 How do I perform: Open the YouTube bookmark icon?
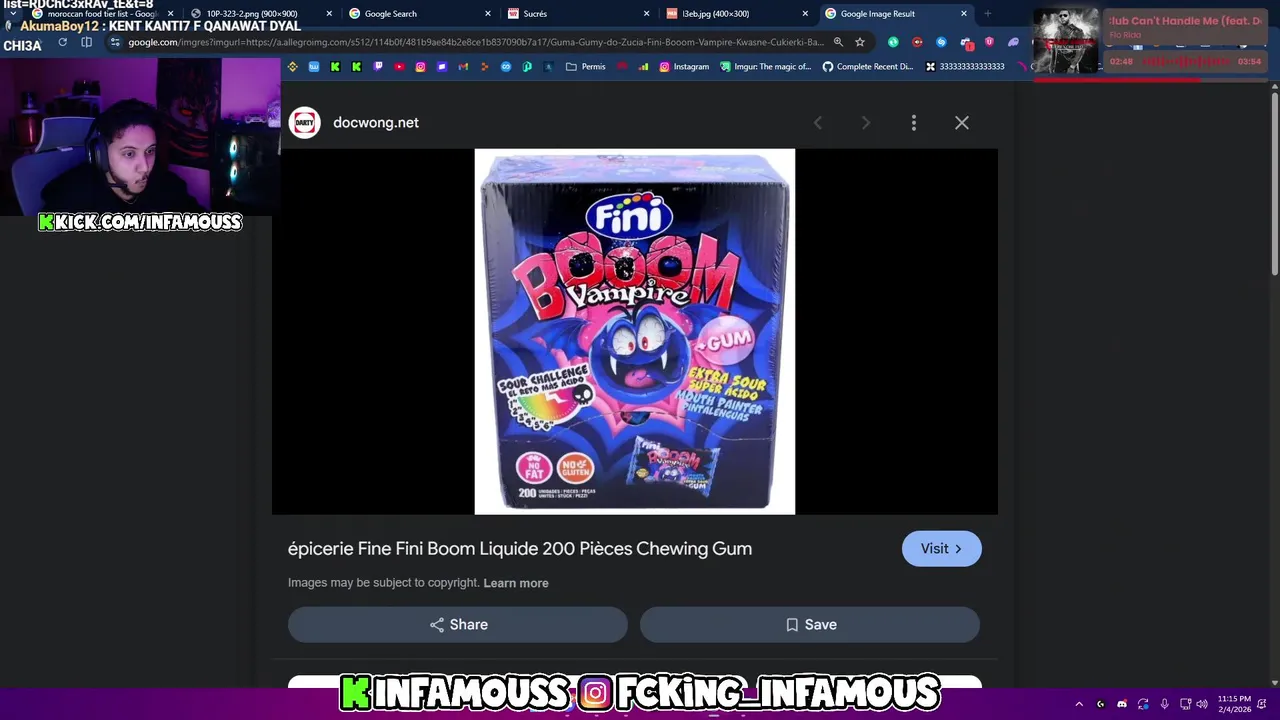pos(399,67)
